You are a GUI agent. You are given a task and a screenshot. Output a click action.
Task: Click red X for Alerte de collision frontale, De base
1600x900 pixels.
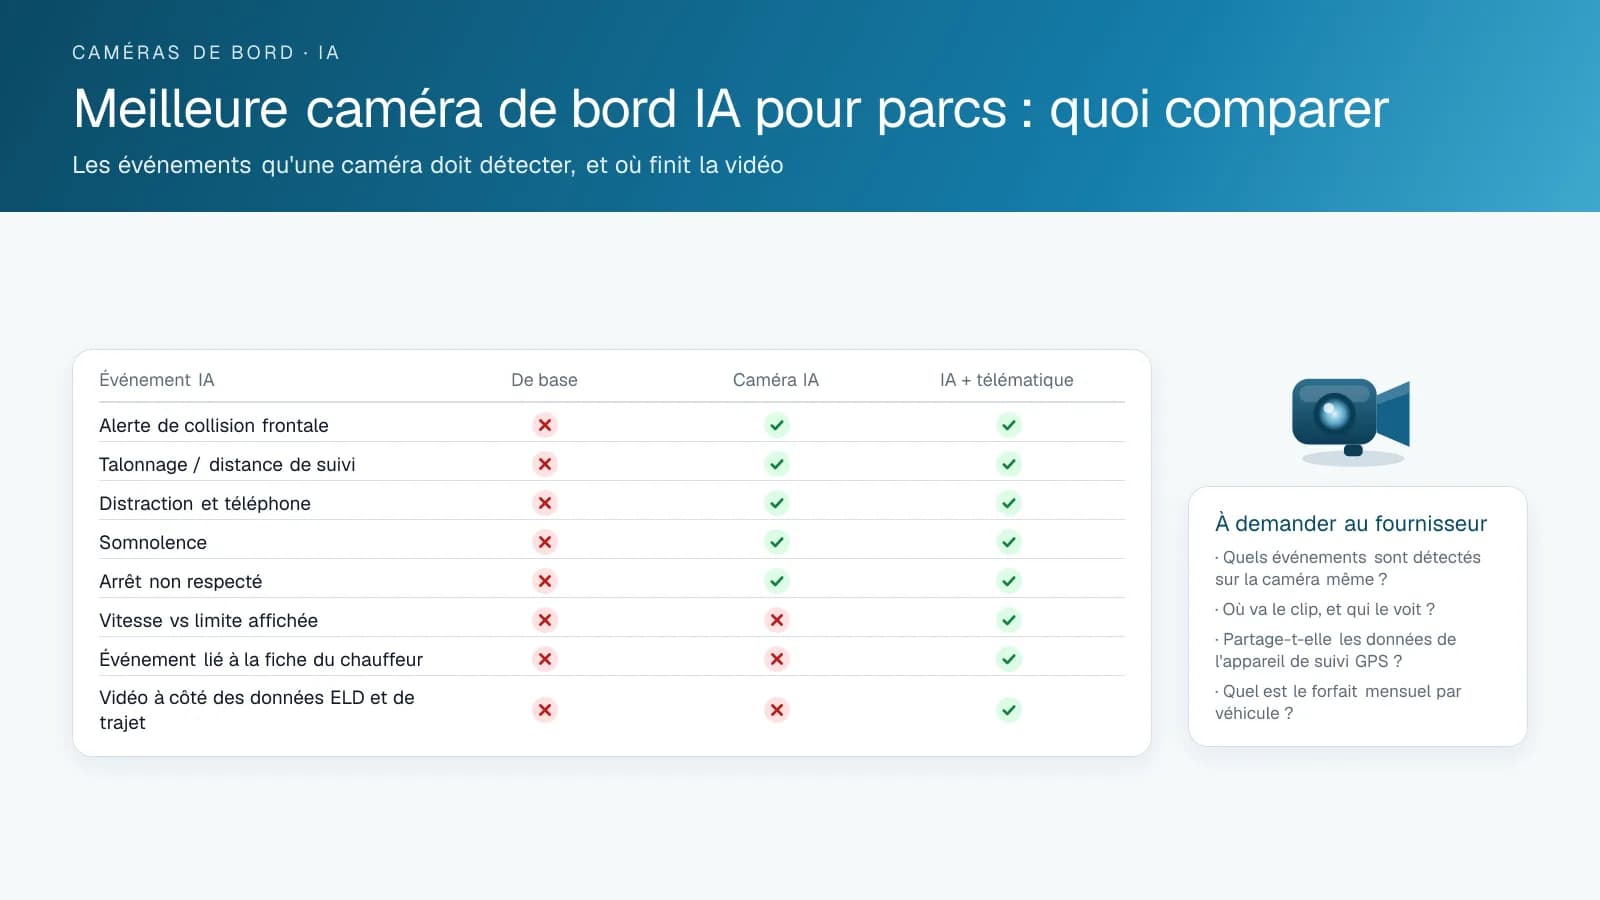point(545,425)
